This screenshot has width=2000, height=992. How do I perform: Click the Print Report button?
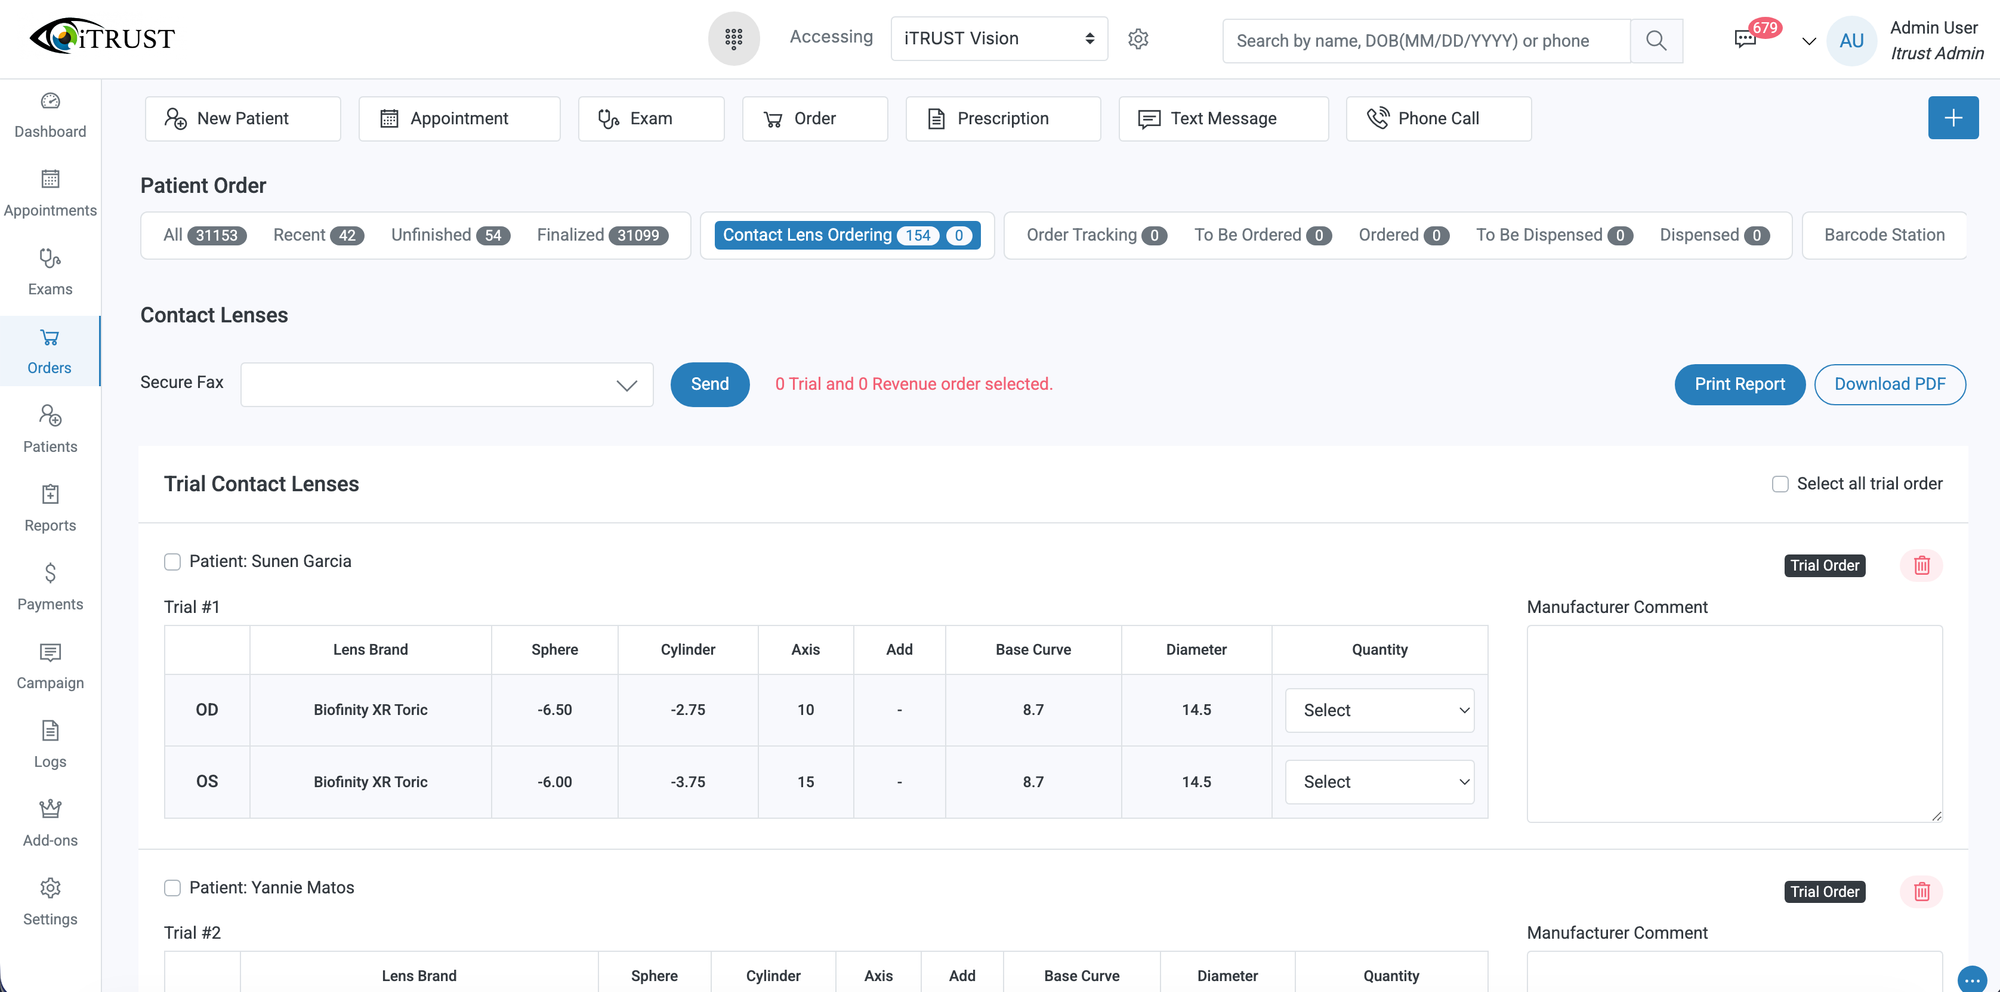[1739, 385]
